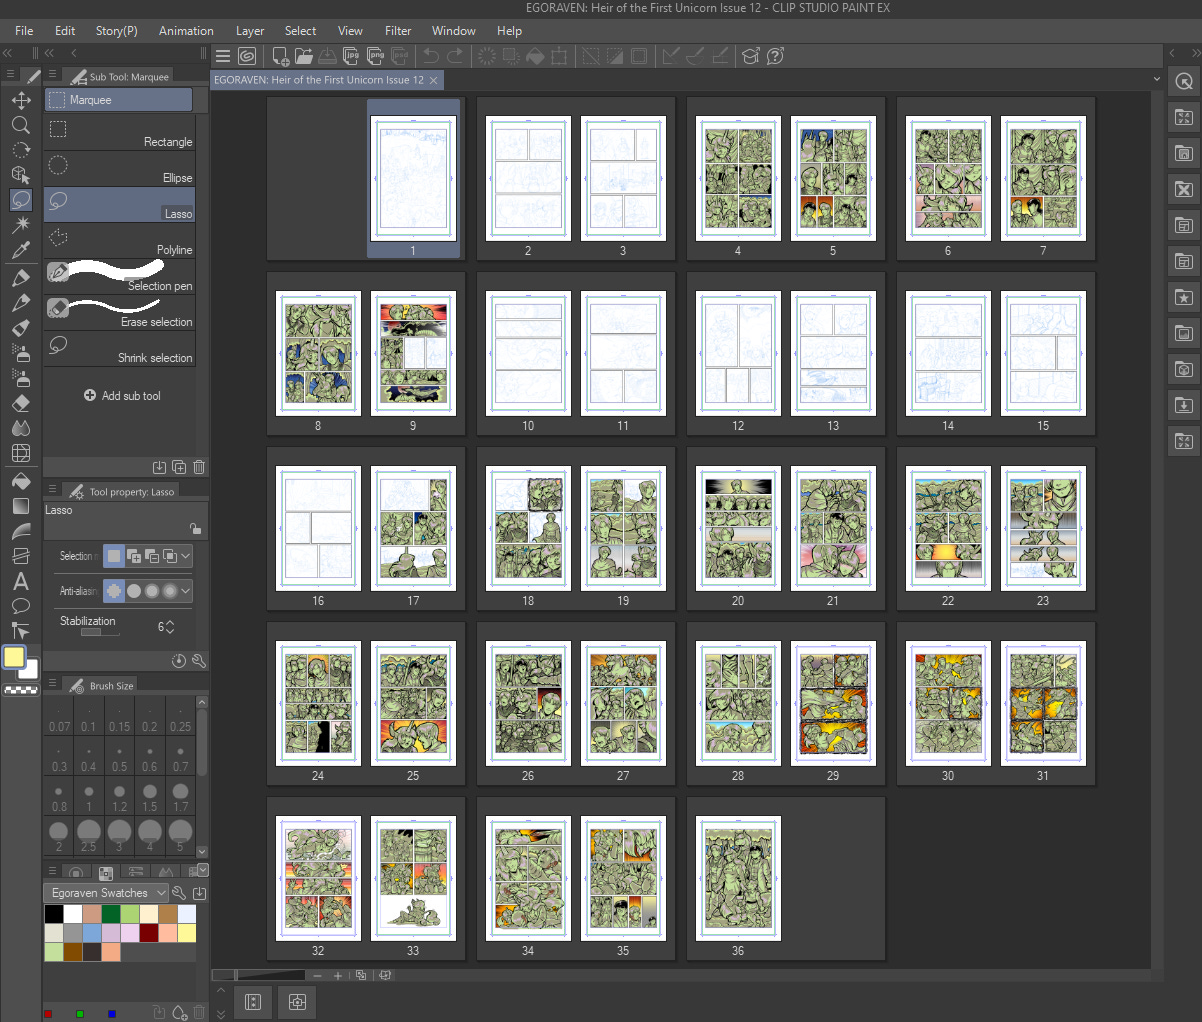Screen dimensions: 1202x1022
Task: Open the Tool property panel menu
Action: pyautogui.click(x=53, y=490)
